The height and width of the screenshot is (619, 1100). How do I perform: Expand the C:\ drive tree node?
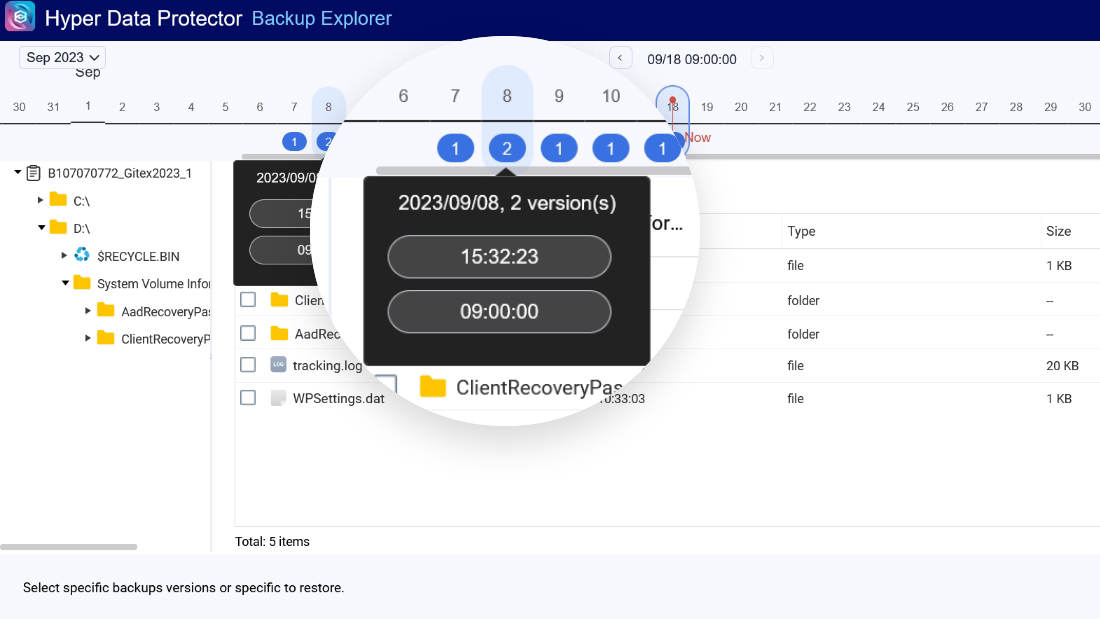41,201
